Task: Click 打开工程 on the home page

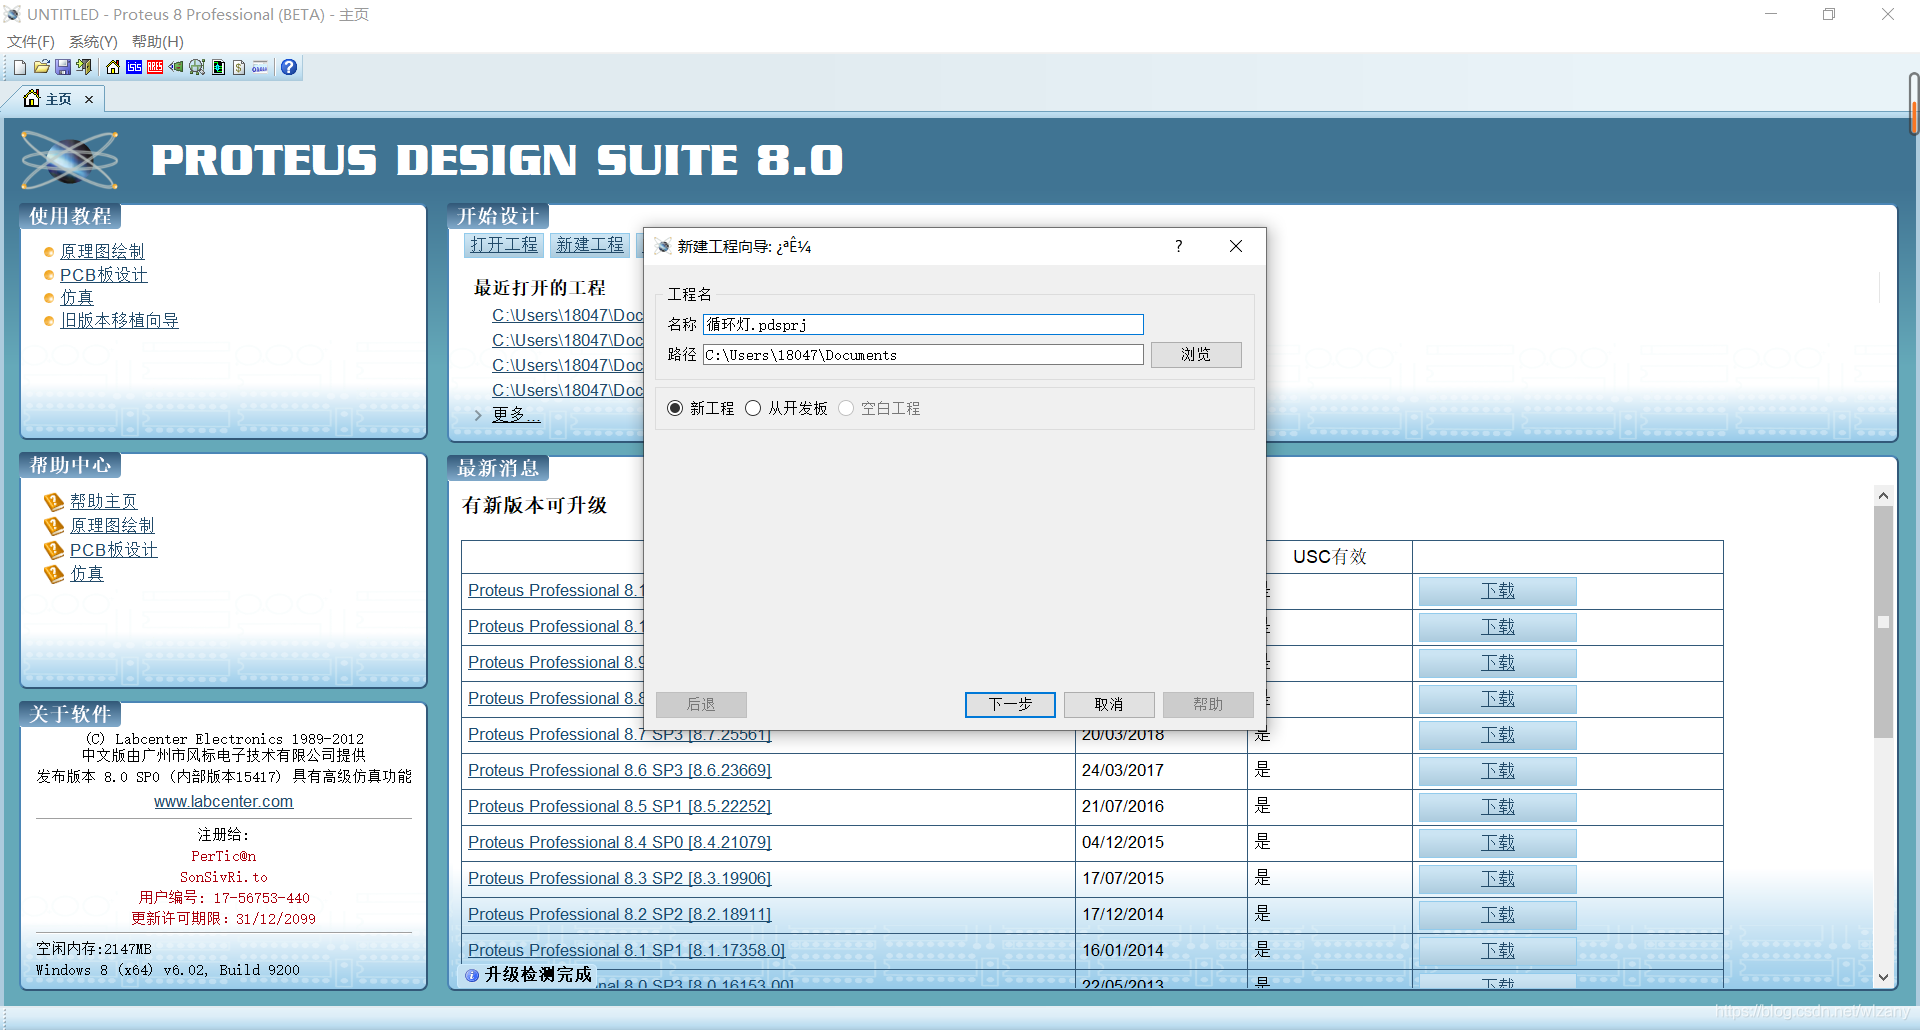Action: [504, 245]
